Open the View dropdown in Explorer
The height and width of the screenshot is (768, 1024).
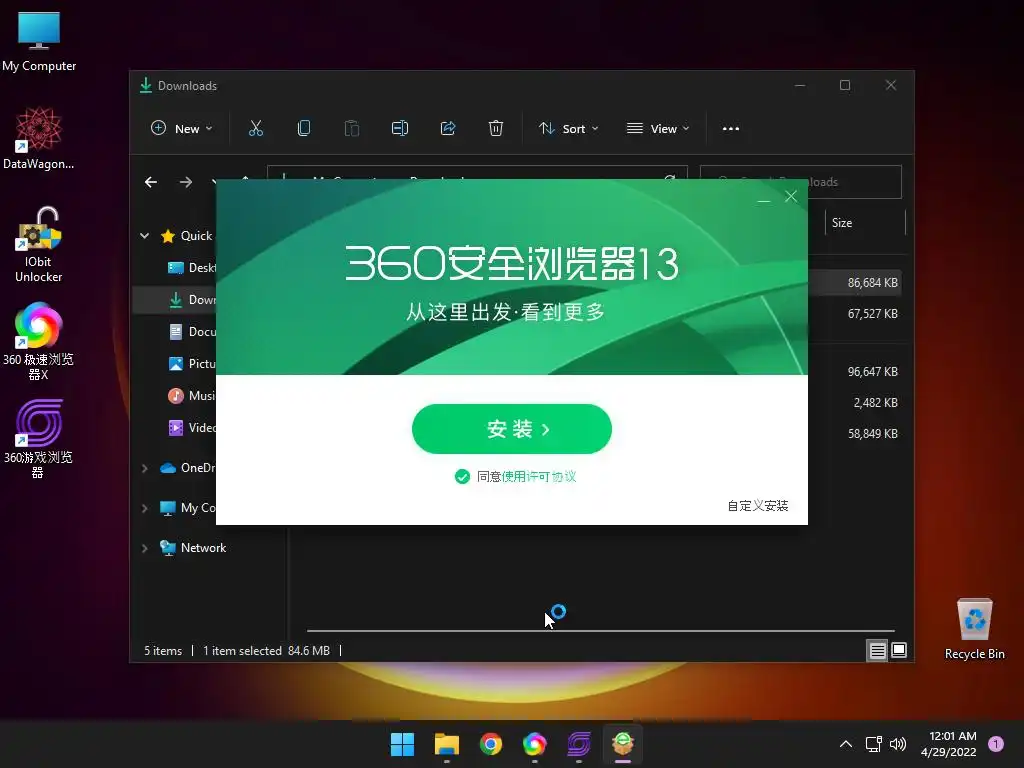[x=658, y=129]
